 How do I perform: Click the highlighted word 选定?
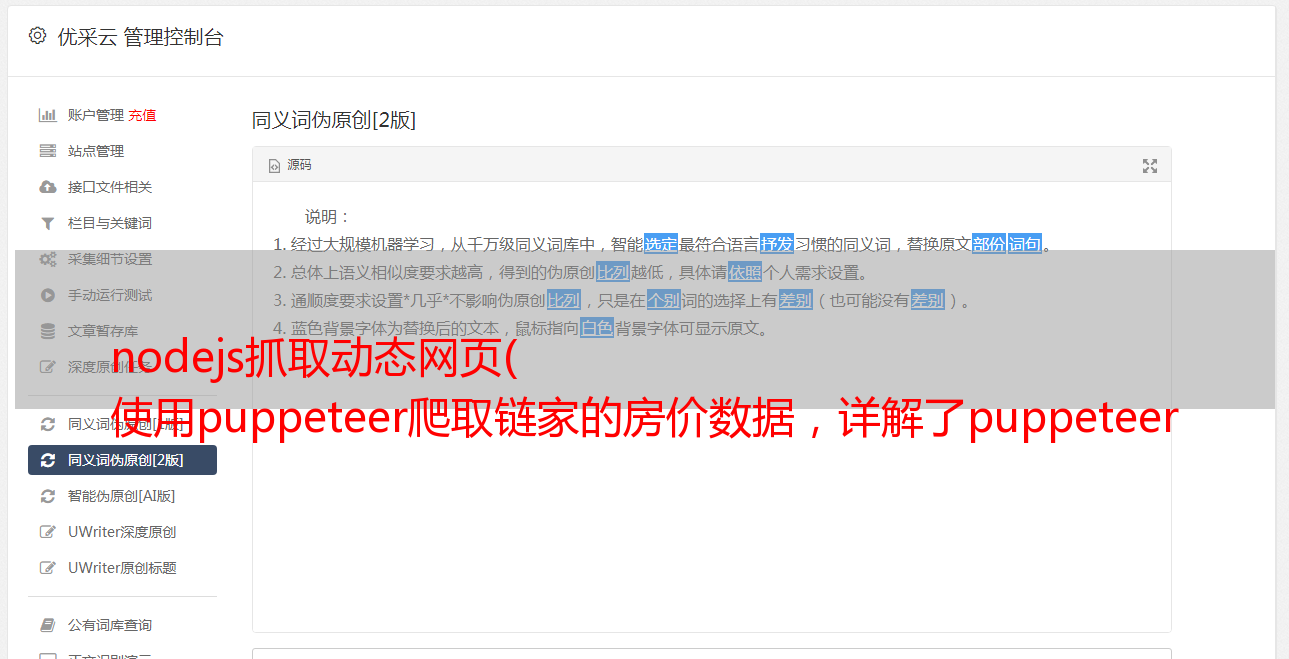tap(661, 244)
